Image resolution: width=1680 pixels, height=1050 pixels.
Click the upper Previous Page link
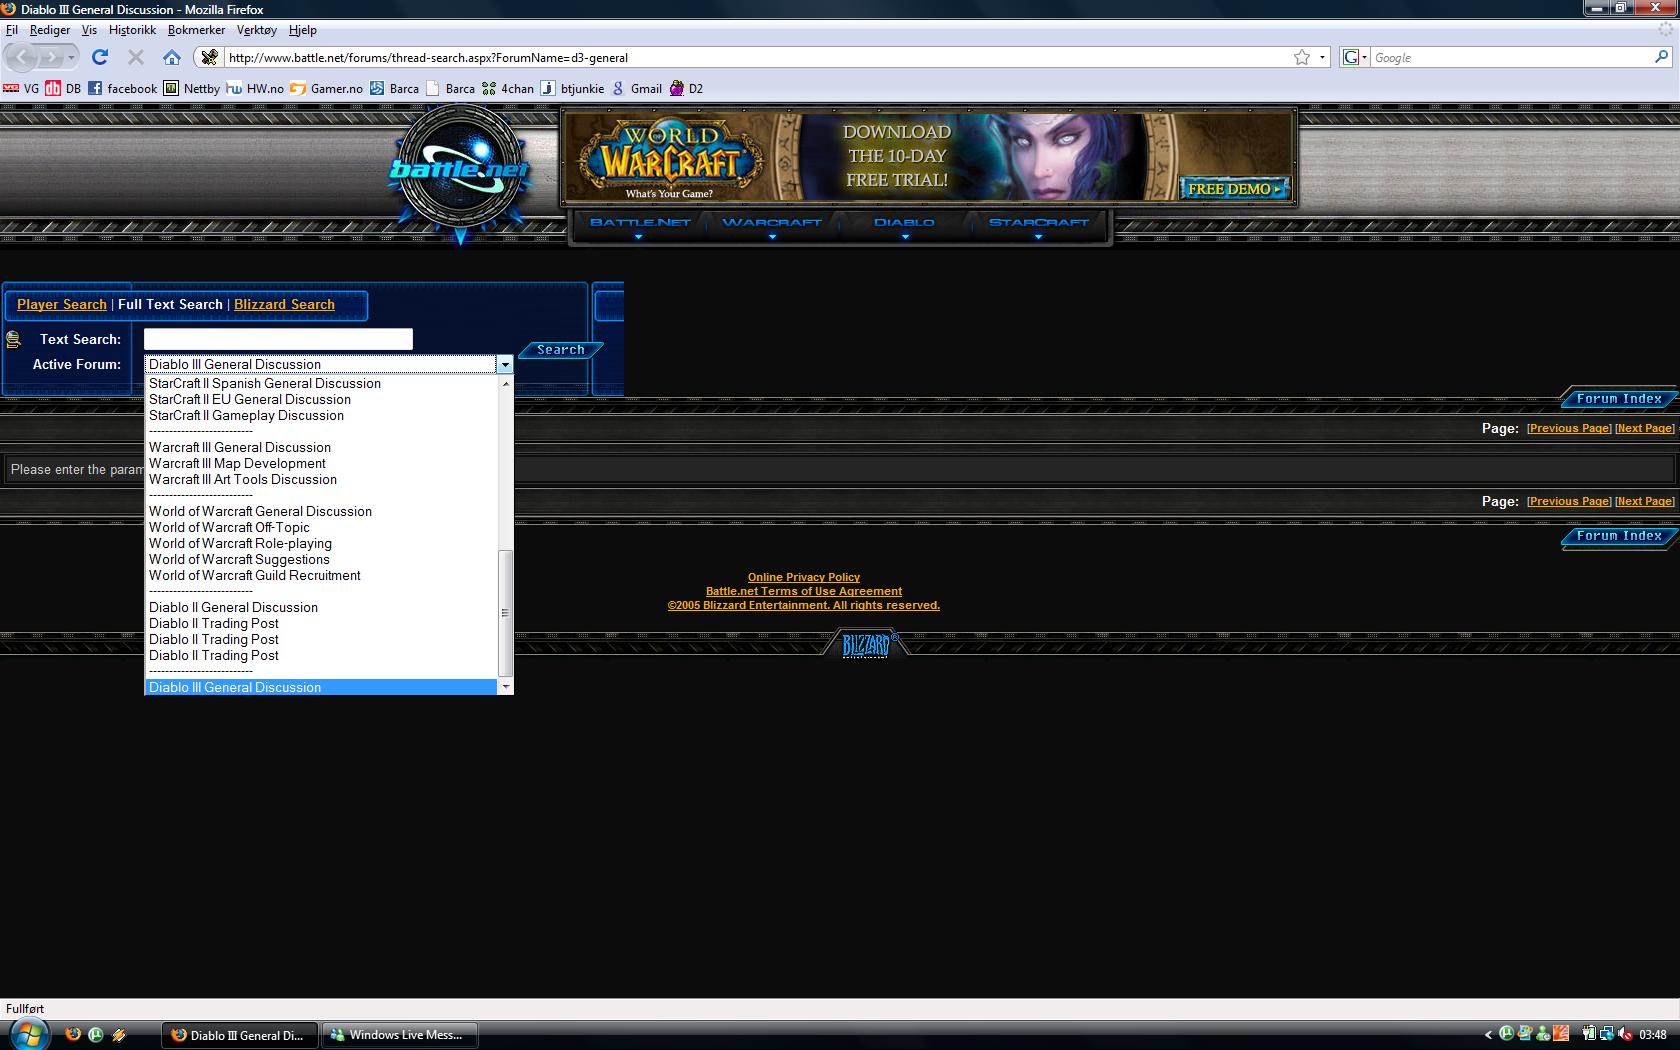click(1569, 428)
